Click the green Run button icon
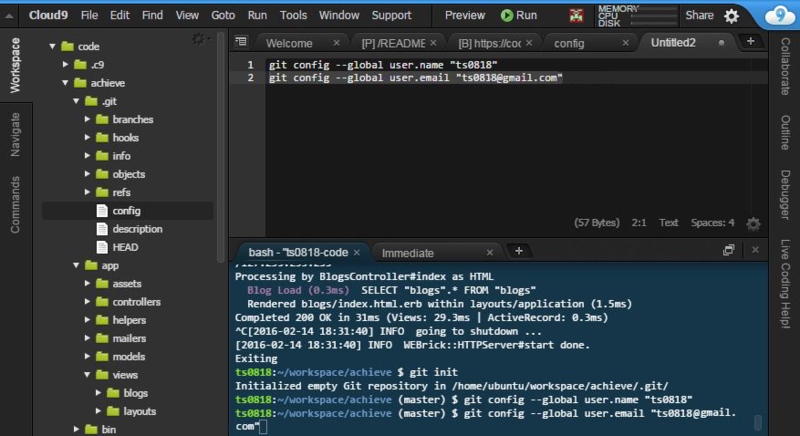The image size is (800, 436). coord(507,15)
